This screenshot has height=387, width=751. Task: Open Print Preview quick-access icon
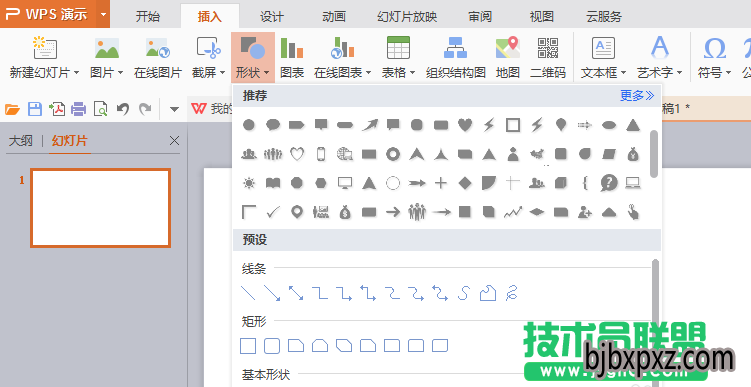tap(101, 109)
